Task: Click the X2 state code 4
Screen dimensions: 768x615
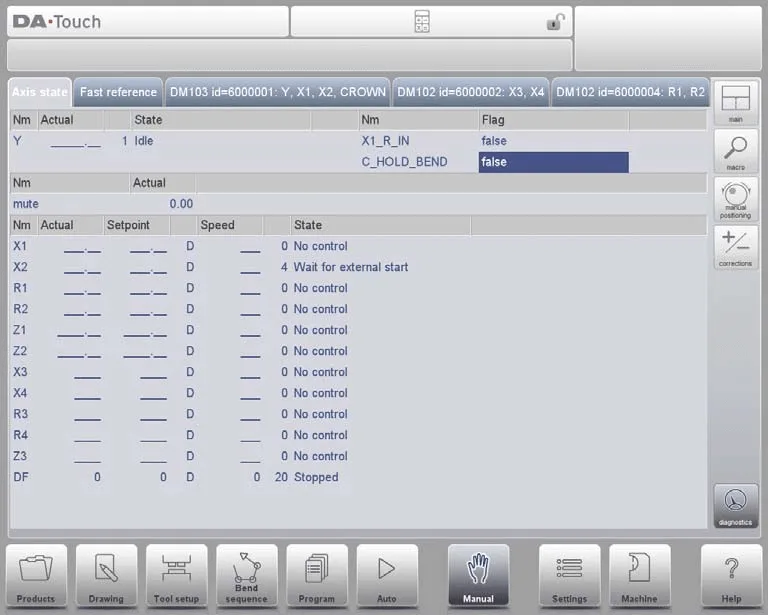Action: point(284,267)
